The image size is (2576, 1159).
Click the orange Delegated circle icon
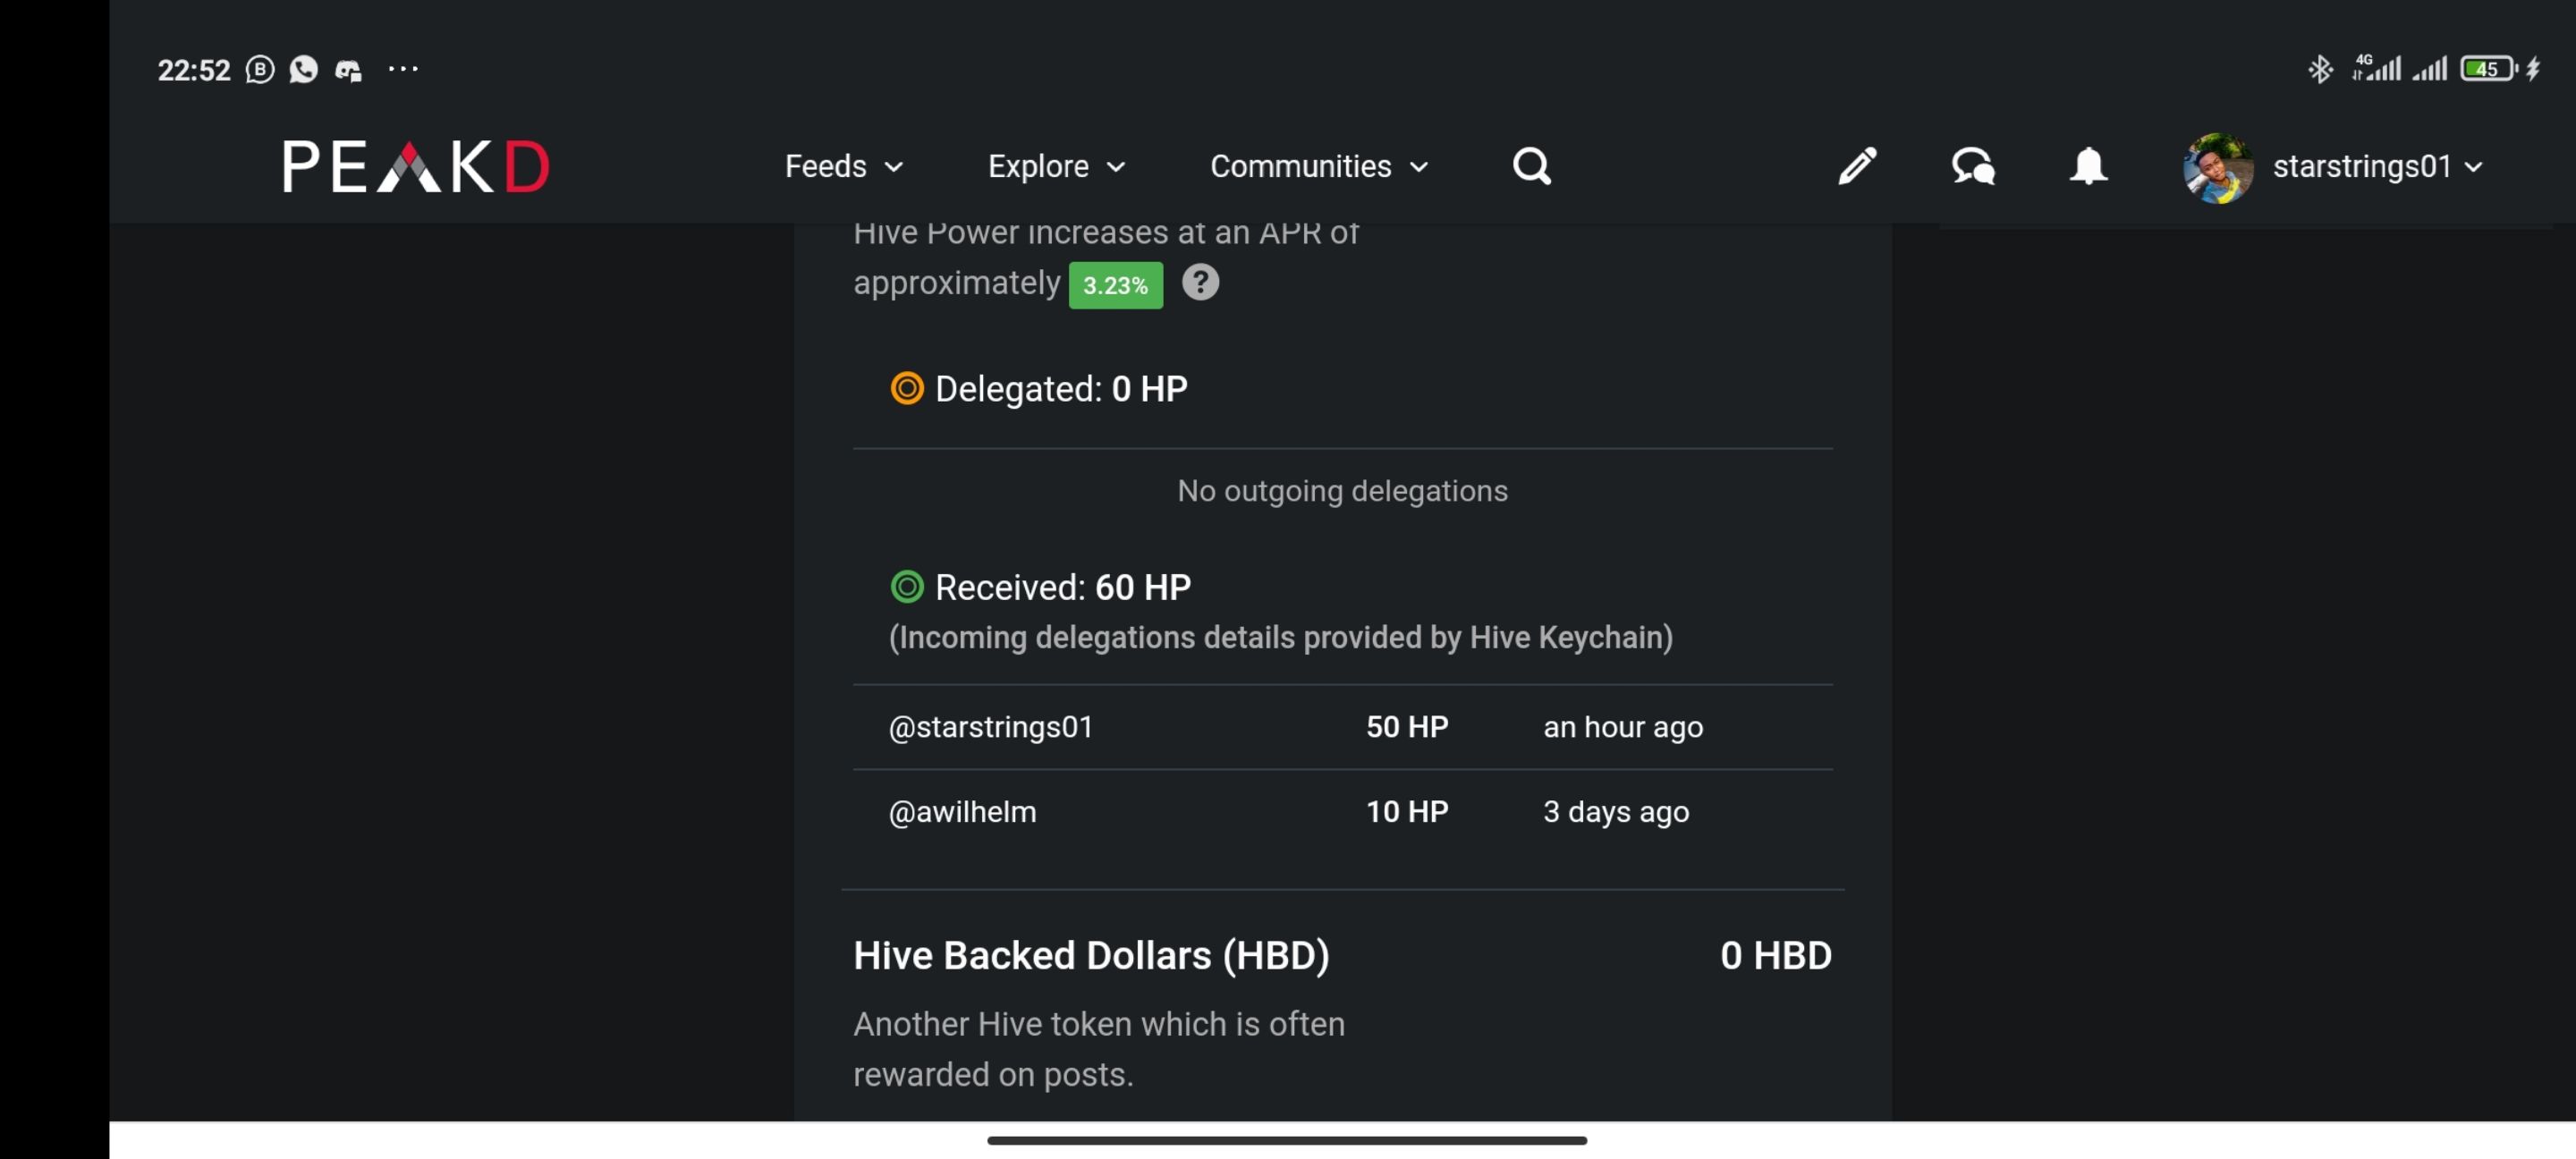tap(907, 388)
